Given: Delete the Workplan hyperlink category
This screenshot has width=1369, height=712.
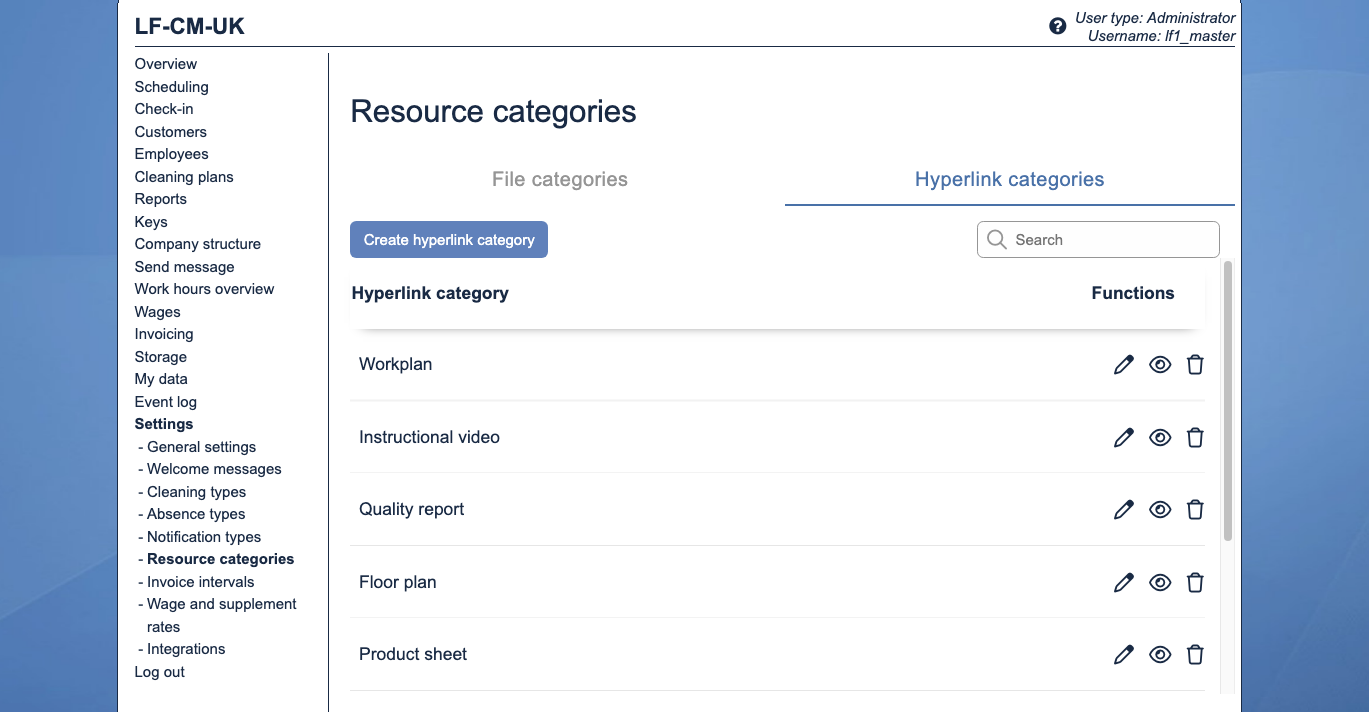Looking at the screenshot, I should tap(1195, 365).
